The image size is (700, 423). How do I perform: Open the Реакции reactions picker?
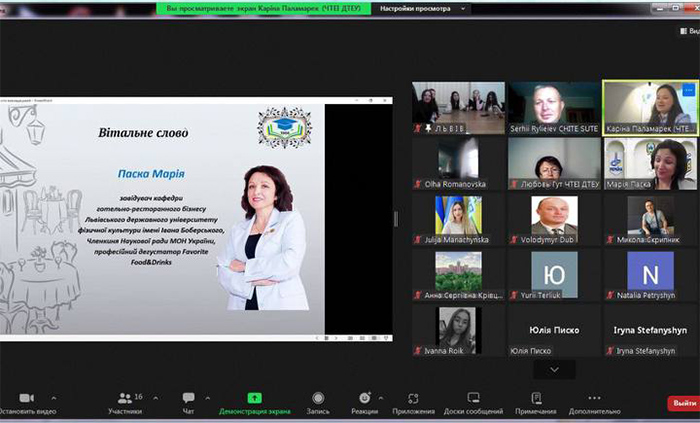tap(364, 402)
